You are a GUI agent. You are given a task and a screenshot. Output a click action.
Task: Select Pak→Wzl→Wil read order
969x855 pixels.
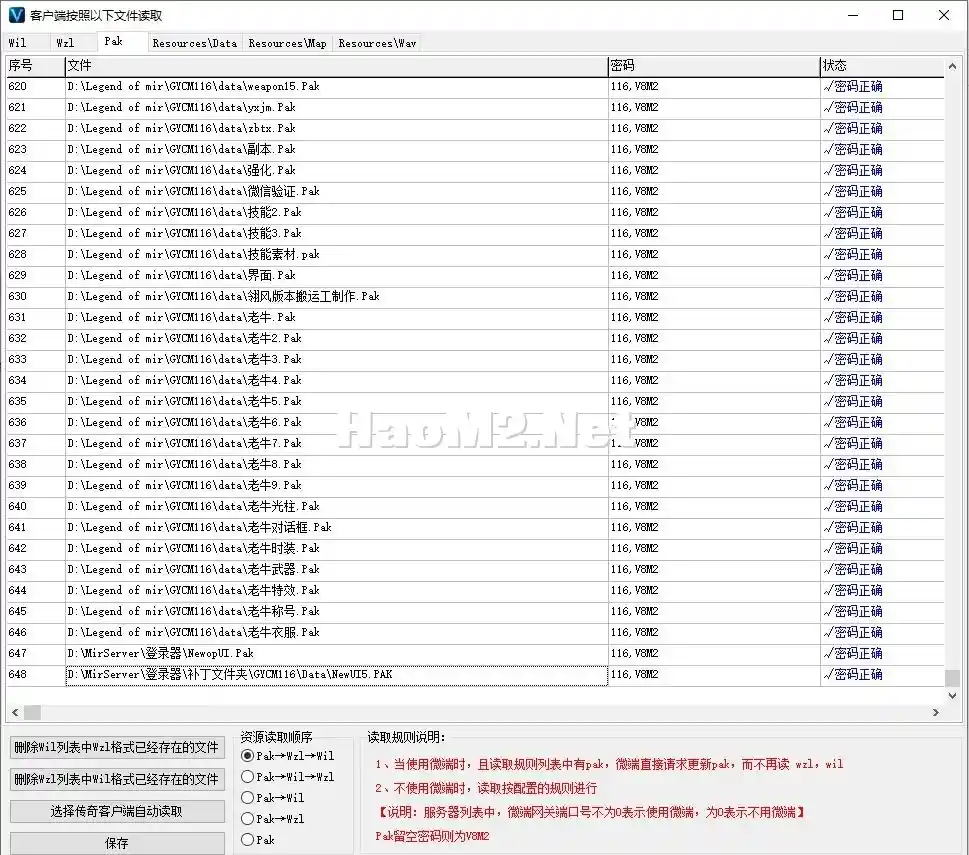pos(288,756)
